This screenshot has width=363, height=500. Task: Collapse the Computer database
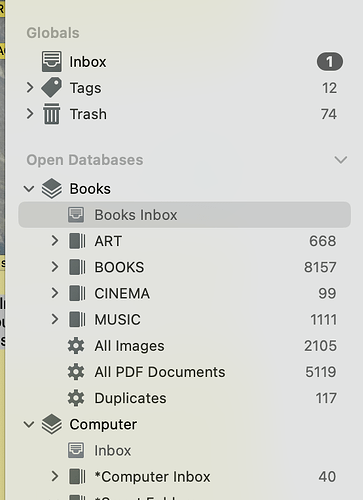coord(29,424)
